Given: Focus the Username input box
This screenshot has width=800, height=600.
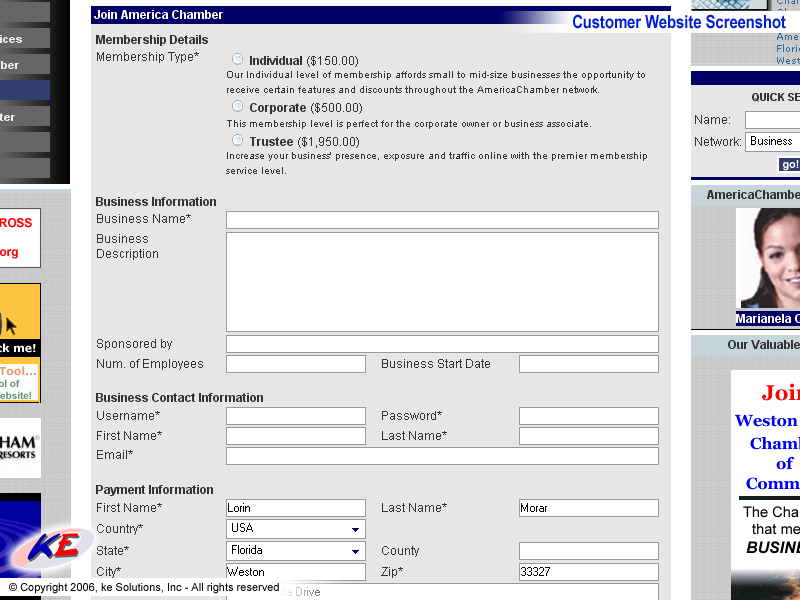Looking at the screenshot, I should (x=296, y=416).
